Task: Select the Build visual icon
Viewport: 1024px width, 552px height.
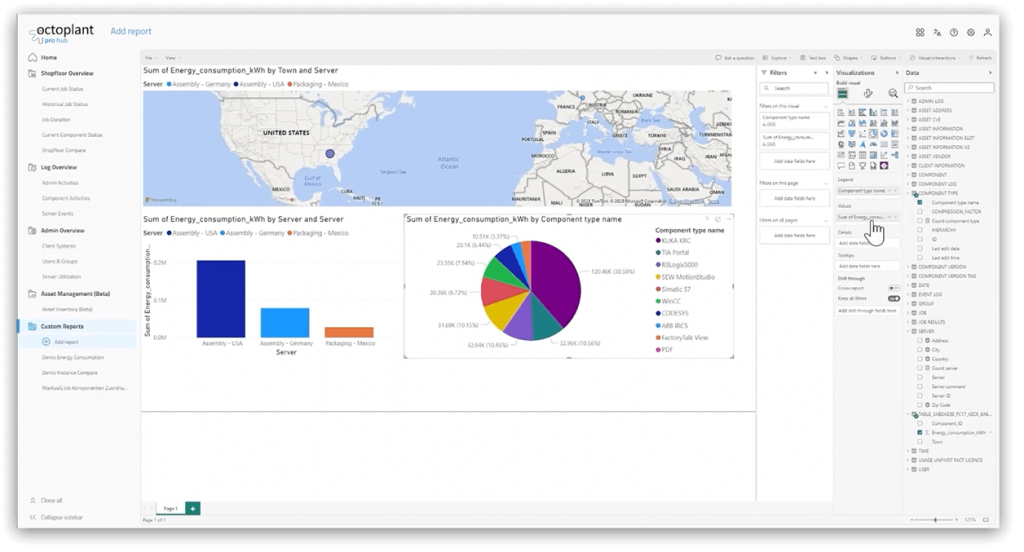Action: coord(843,93)
